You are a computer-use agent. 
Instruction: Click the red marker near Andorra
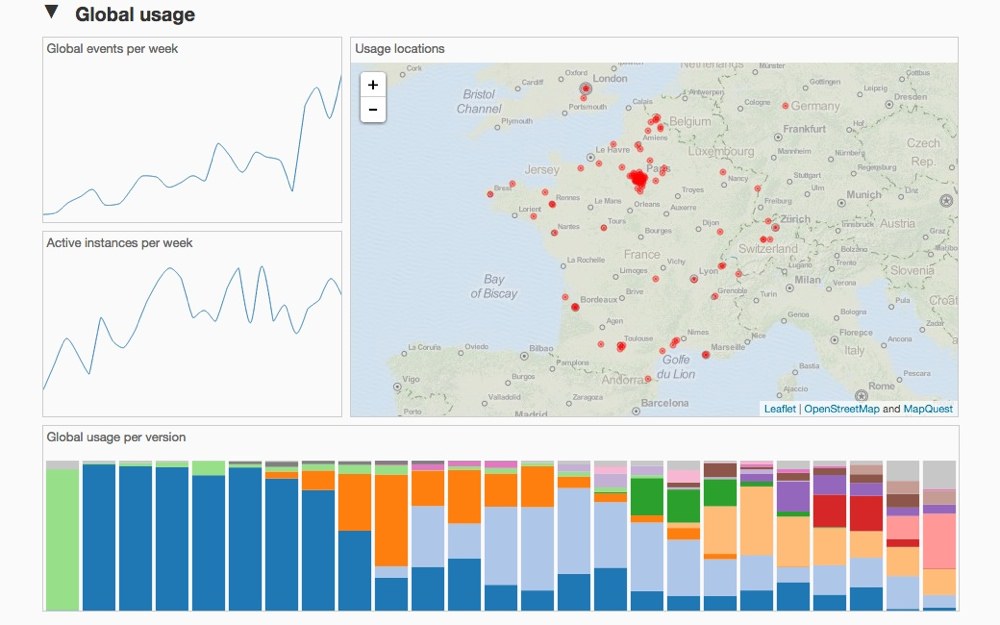[649, 378]
